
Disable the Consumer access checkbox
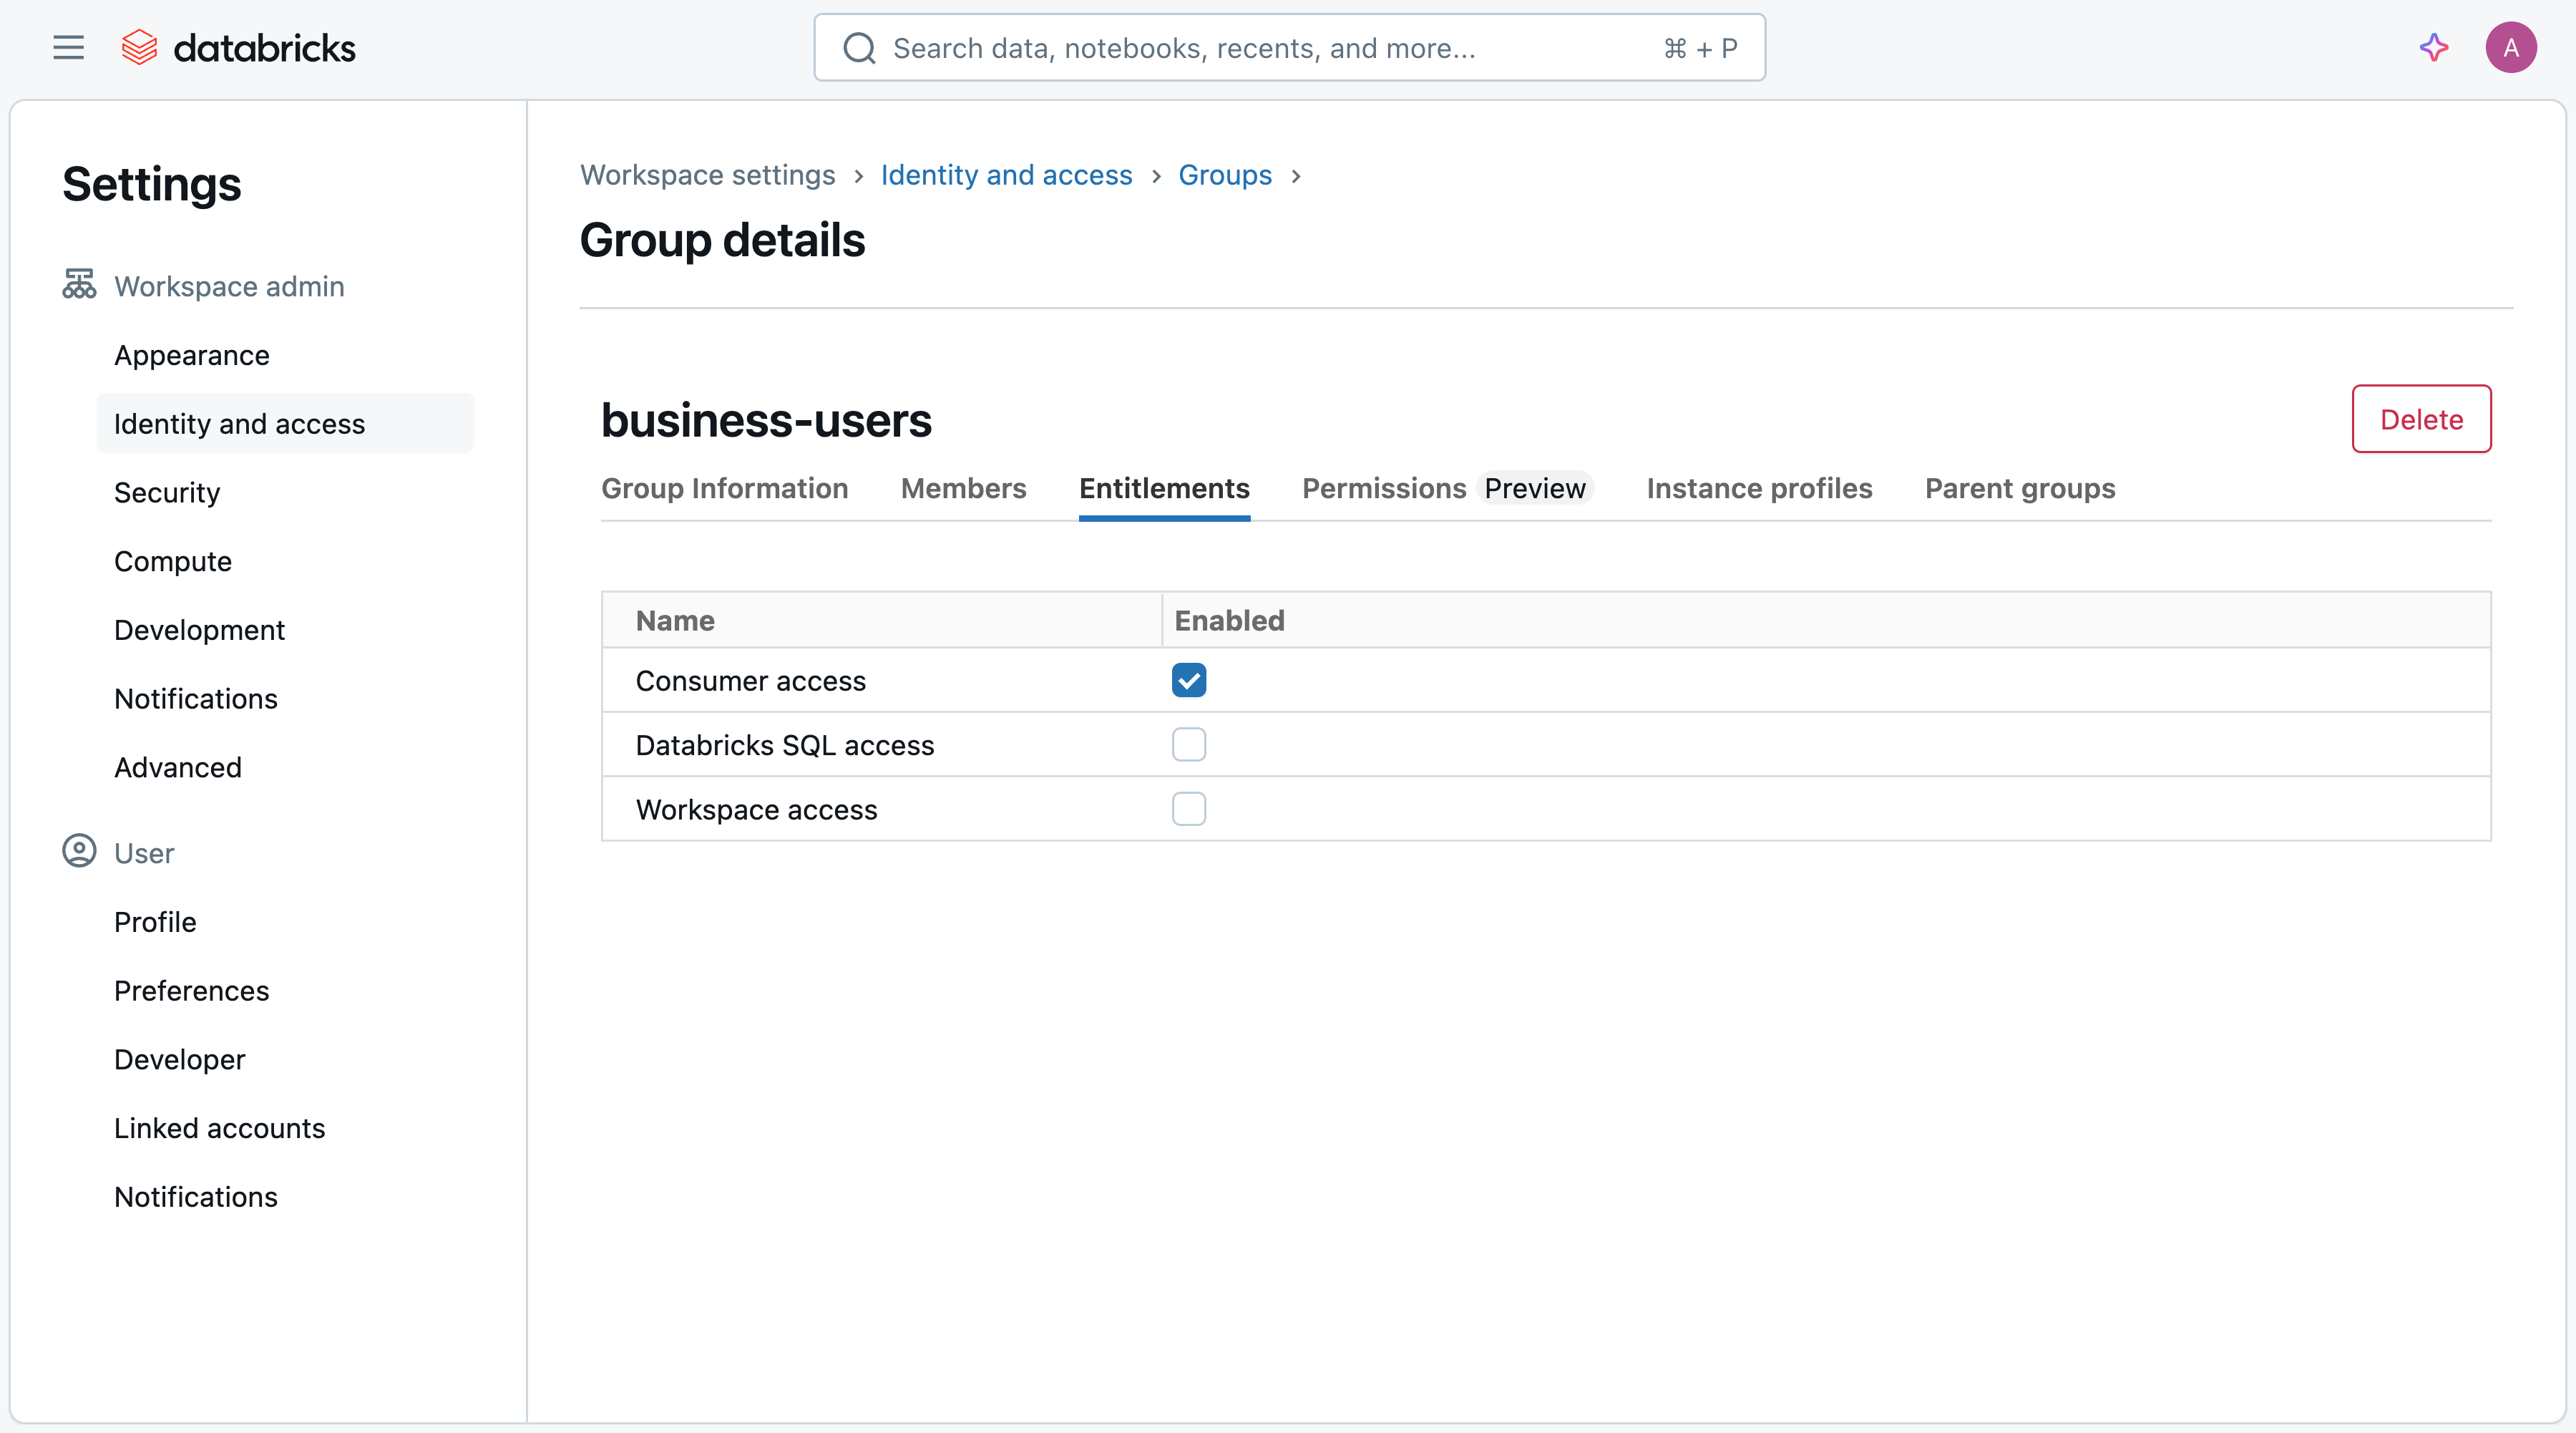[1188, 680]
